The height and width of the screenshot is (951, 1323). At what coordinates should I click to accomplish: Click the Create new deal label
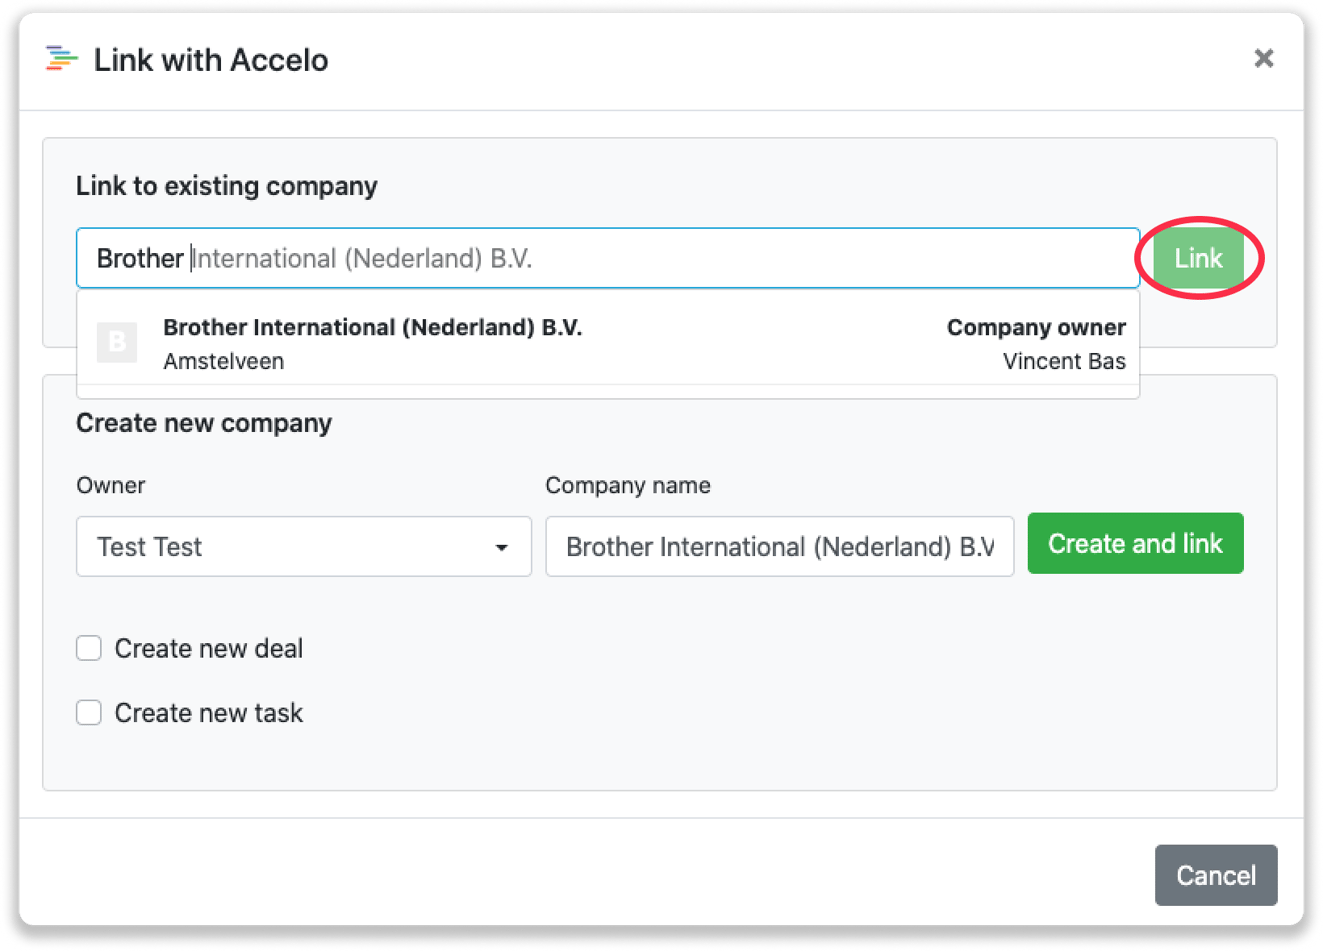click(x=209, y=648)
